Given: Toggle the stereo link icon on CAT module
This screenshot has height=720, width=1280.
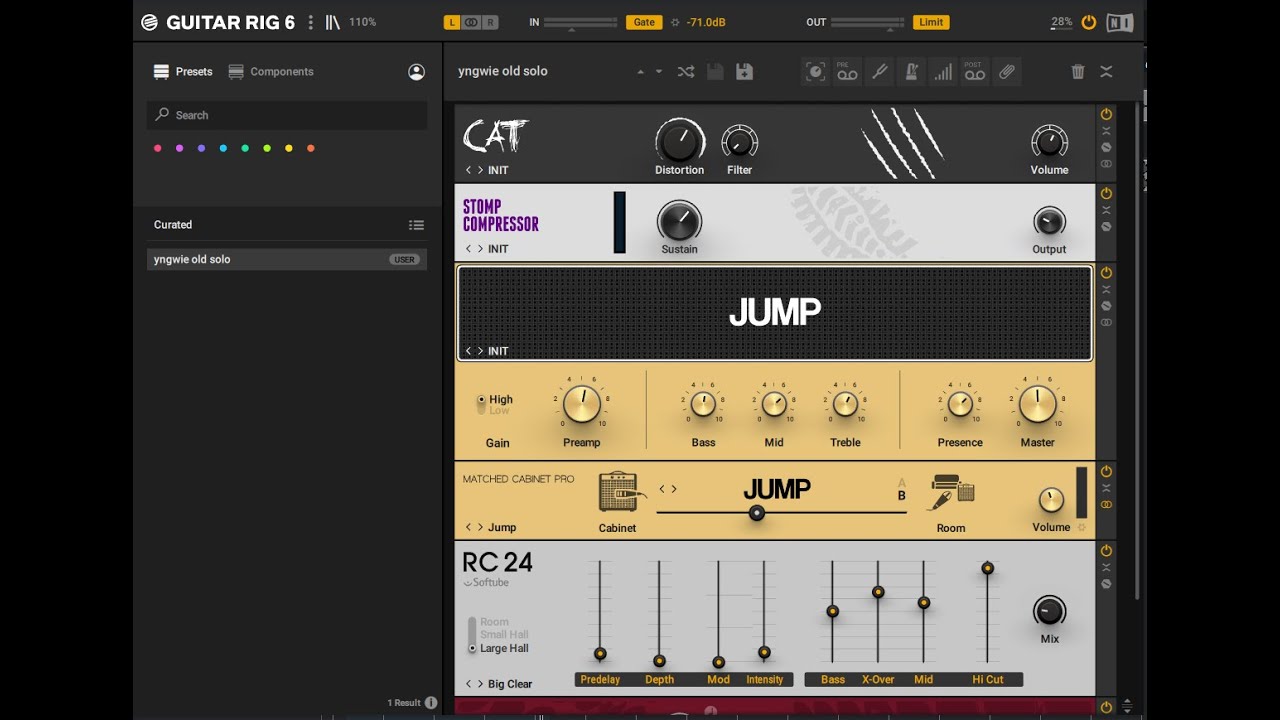Looking at the screenshot, I should point(1106,164).
